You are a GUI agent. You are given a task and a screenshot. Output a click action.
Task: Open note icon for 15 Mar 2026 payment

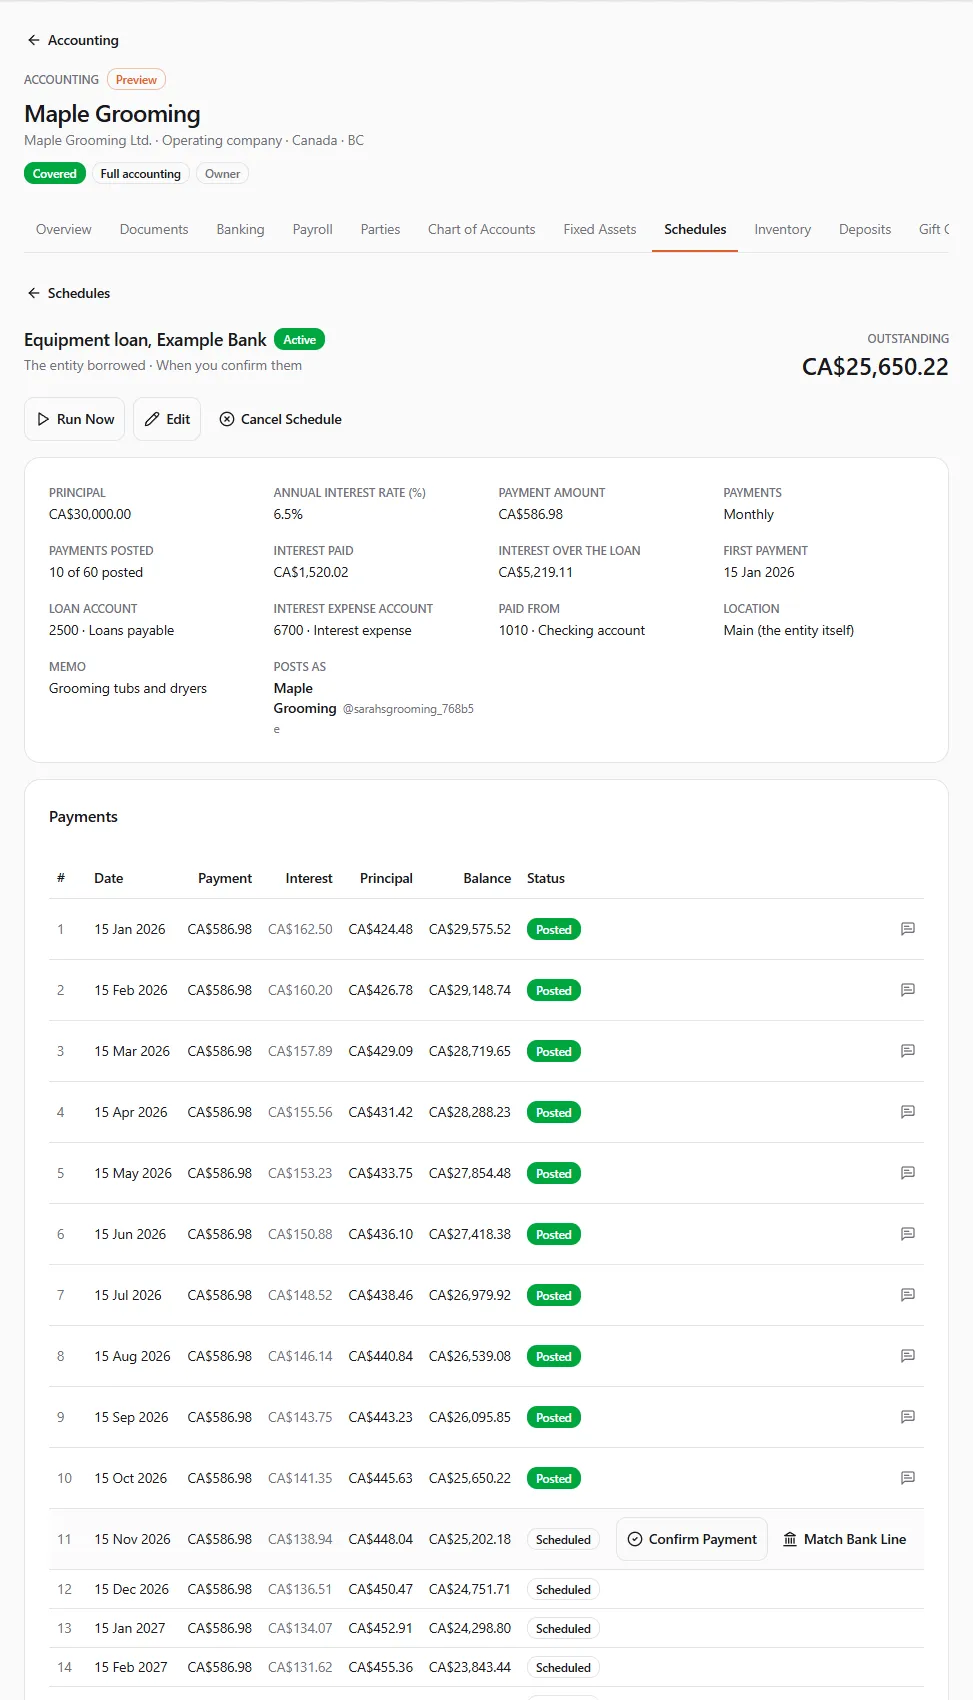coord(908,1051)
